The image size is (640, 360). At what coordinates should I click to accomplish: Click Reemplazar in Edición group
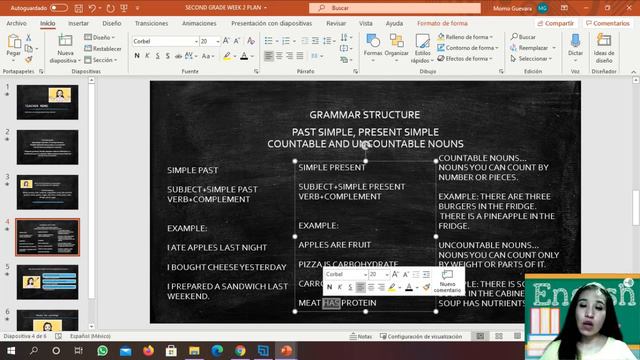[529, 48]
